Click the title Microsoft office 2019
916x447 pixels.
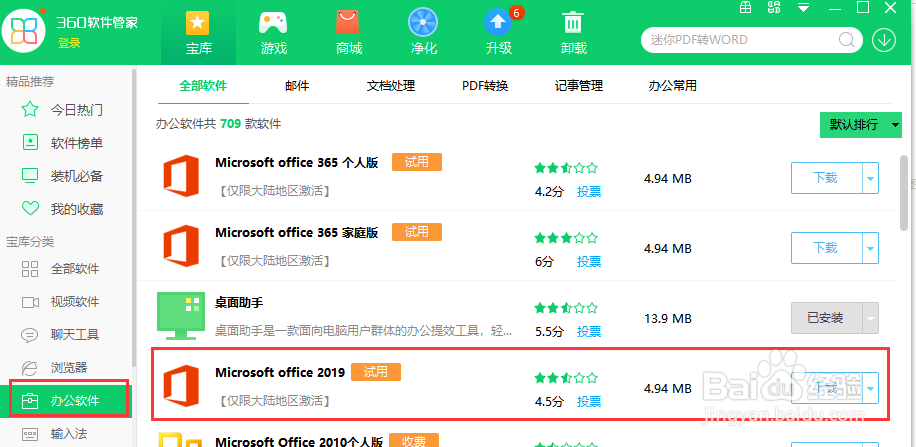click(x=280, y=372)
